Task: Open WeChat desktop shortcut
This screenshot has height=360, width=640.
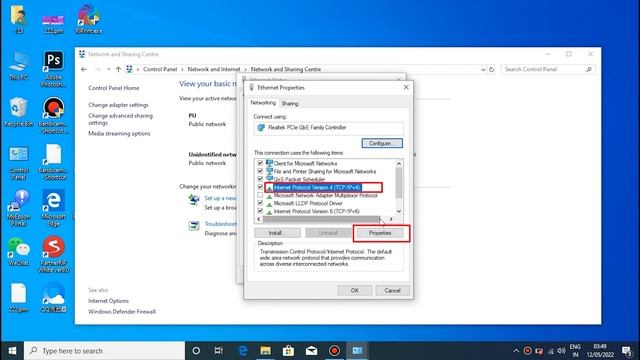Action: (x=18, y=251)
